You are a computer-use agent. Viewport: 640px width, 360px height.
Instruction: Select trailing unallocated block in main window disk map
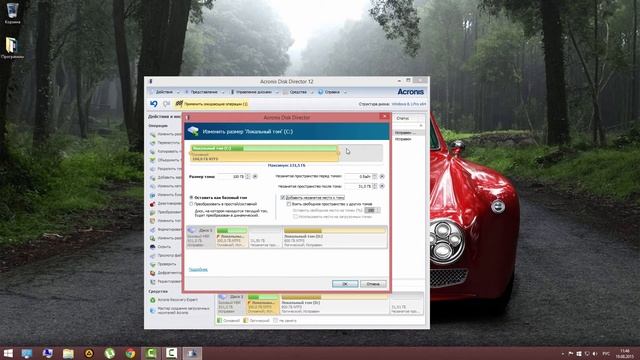407,304
